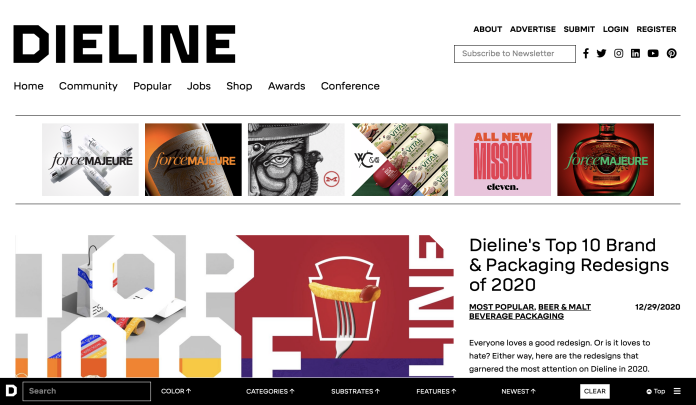Open the YouTube social icon
The width and height of the screenshot is (696, 405).
tap(653, 53)
